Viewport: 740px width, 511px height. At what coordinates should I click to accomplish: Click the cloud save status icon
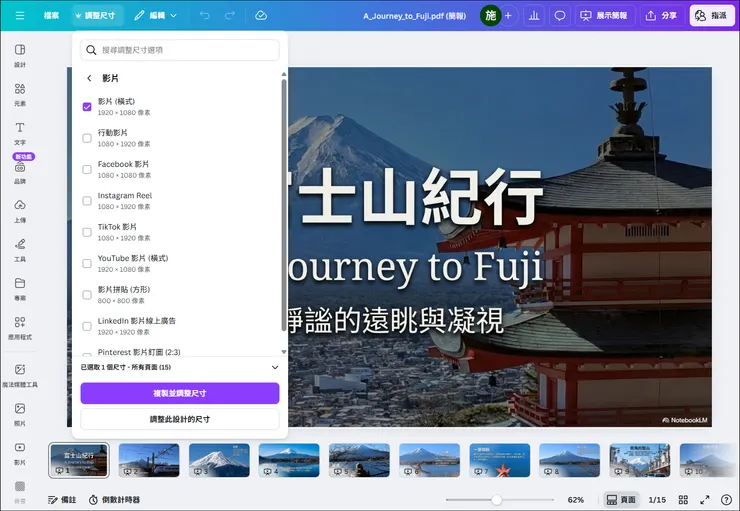[261, 16]
